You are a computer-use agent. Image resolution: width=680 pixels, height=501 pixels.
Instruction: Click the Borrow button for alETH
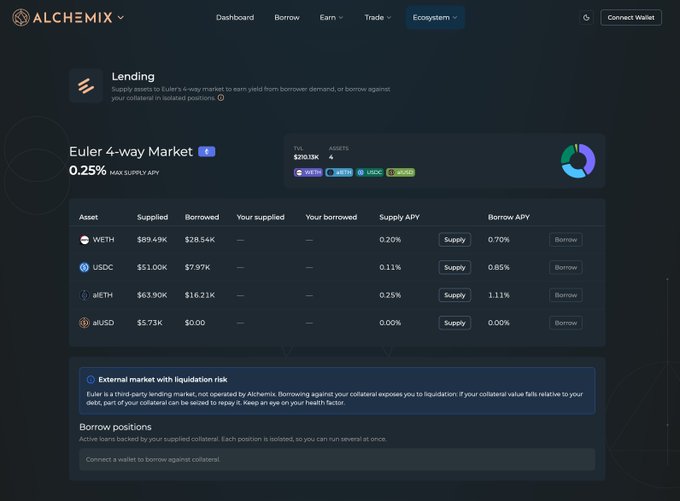pos(566,295)
